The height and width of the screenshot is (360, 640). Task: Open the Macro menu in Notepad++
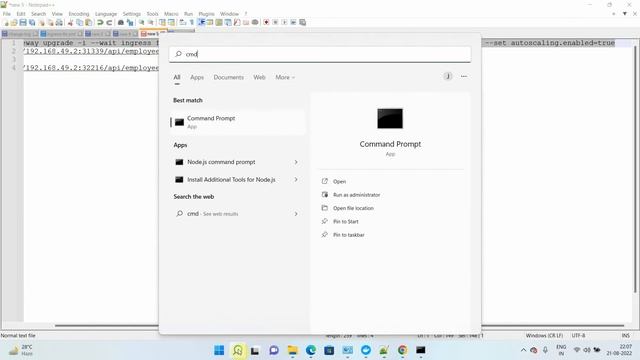pyautogui.click(x=171, y=14)
